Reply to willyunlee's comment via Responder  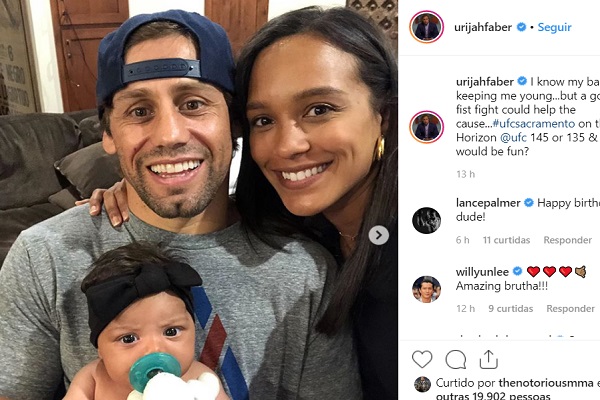(570, 309)
